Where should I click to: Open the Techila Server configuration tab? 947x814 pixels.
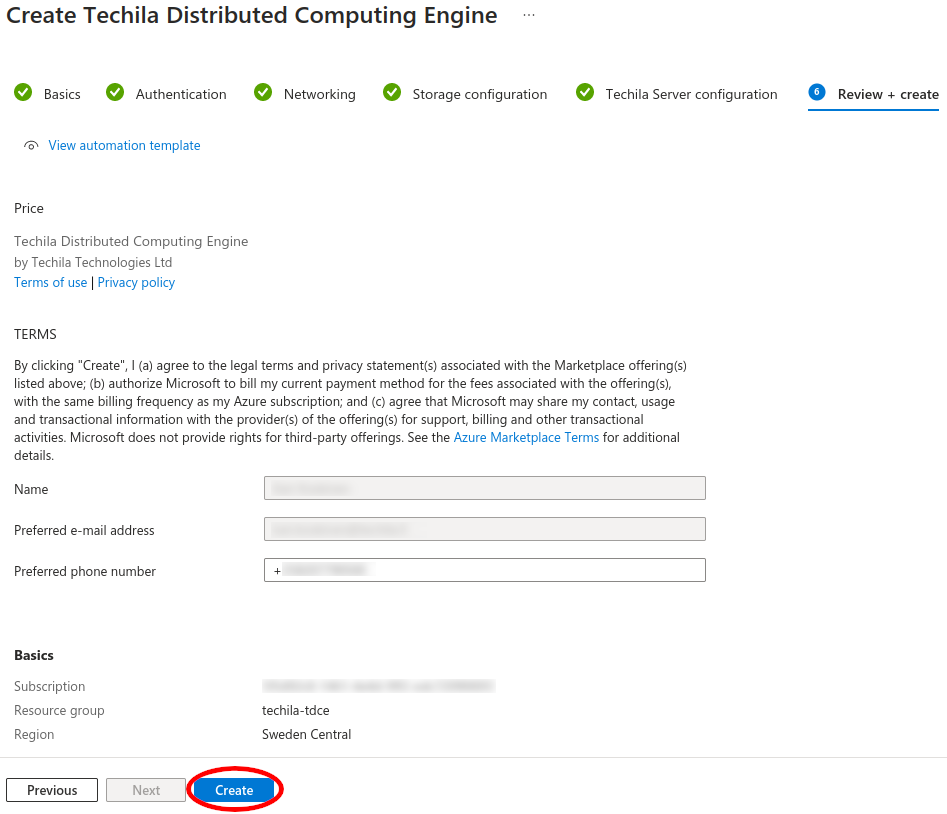(691, 94)
